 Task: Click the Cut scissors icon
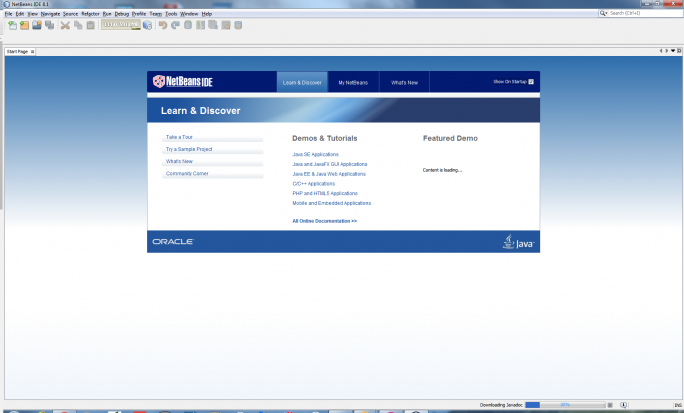click(x=65, y=25)
